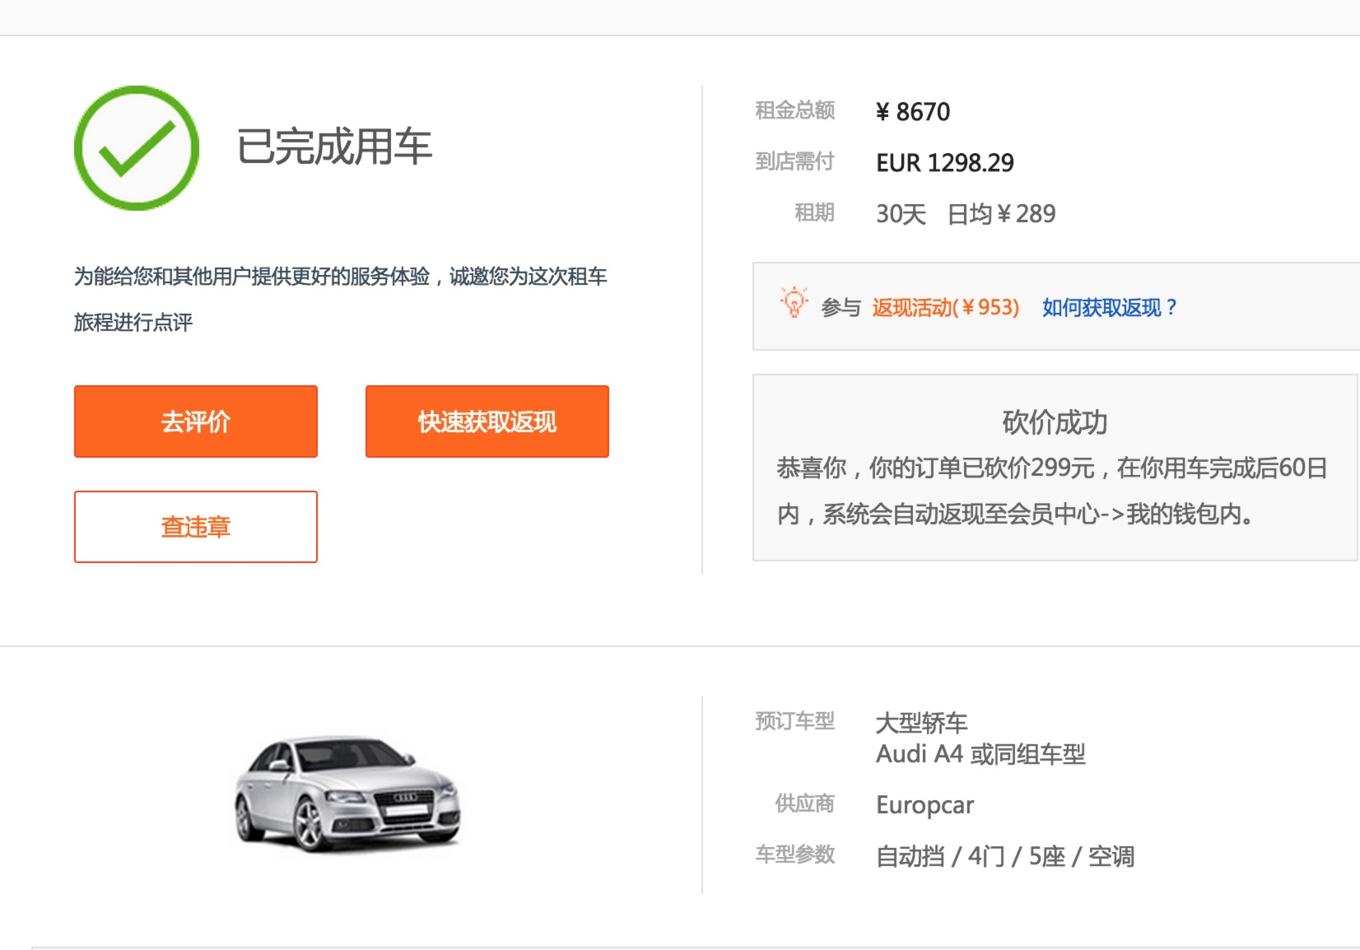Click the 去评价 button
The width and height of the screenshot is (1360, 950).
(196, 422)
